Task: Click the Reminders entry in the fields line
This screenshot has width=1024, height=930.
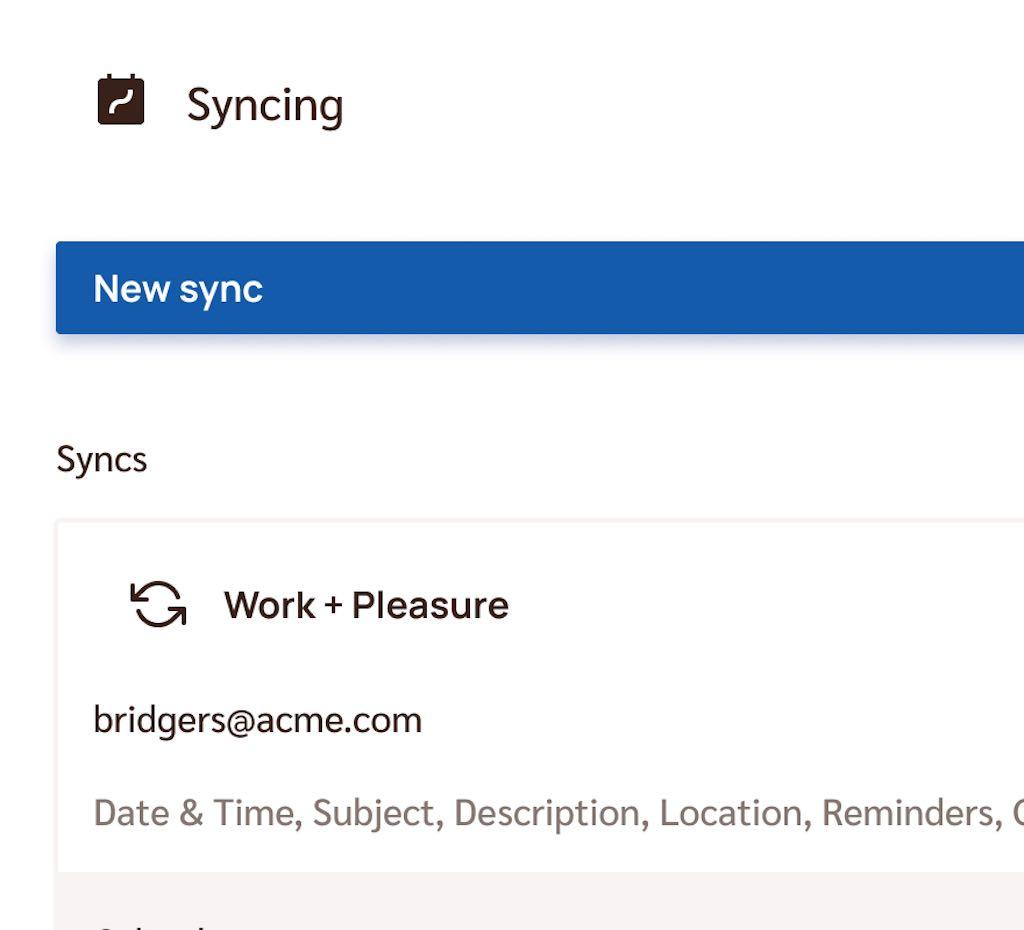Action: (909, 814)
